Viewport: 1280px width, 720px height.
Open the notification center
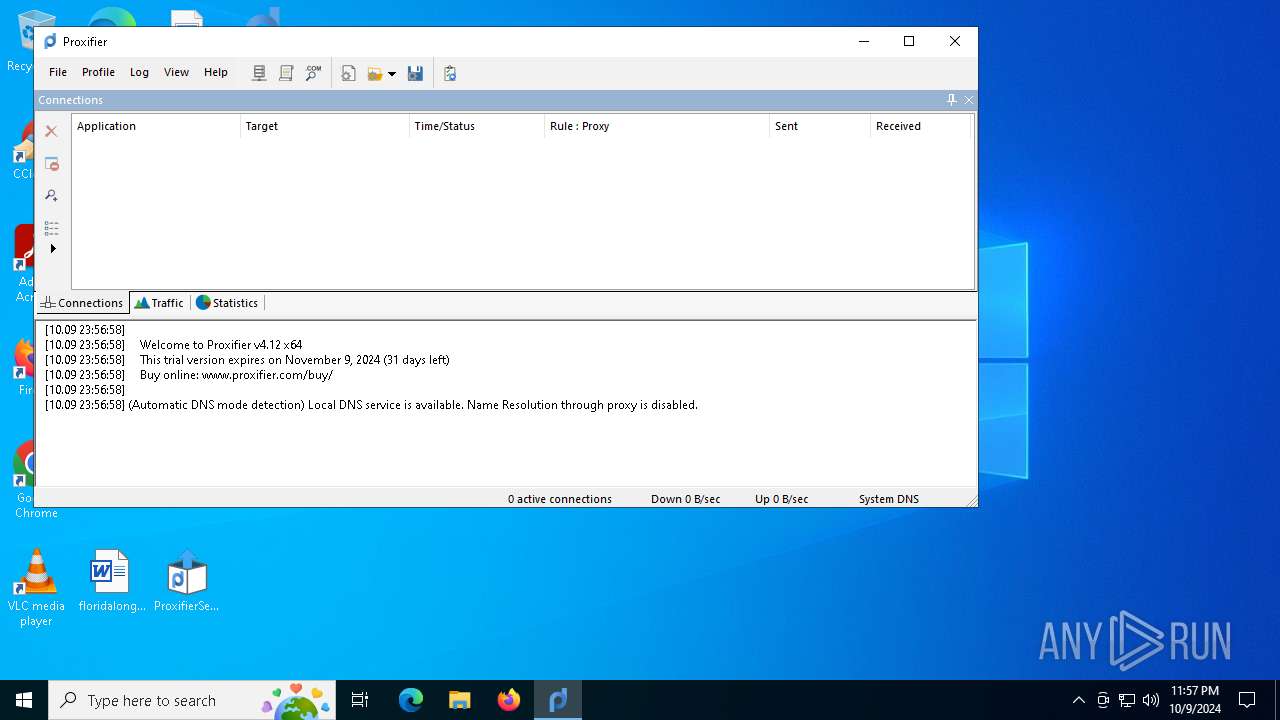[x=1247, y=700]
